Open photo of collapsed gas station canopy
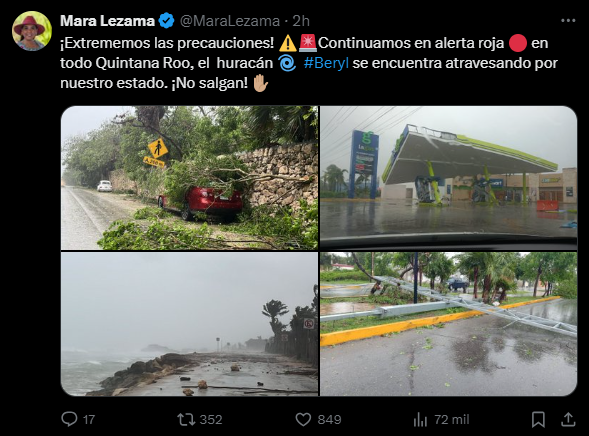Image resolution: width=589 pixels, height=436 pixels. pyautogui.click(x=449, y=178)
